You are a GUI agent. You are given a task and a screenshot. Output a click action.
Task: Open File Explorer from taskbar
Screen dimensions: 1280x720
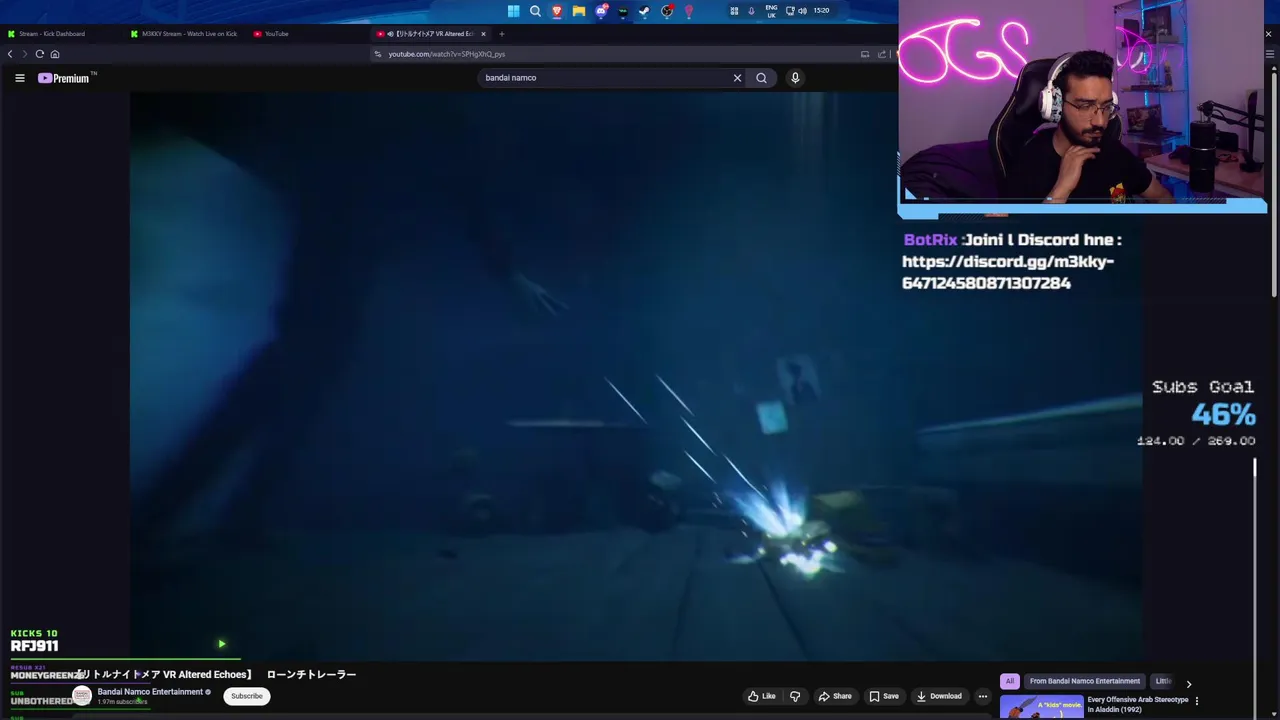(579, 11)
